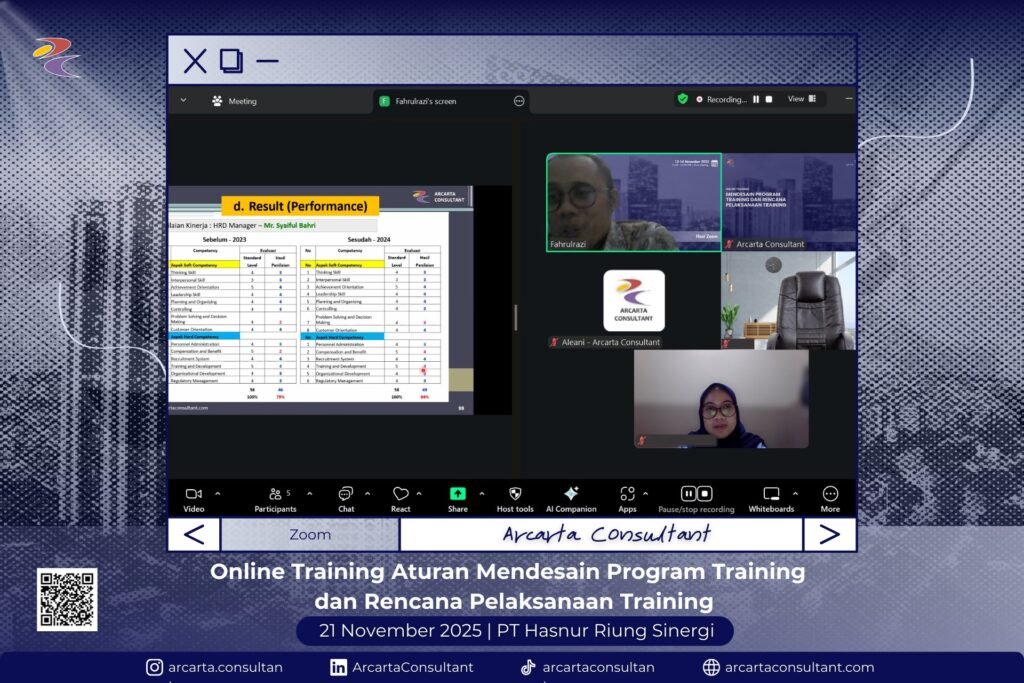This screenshot has height=683, width=1024.
Task: Pause the recording in bottom toolbar
Action: pos(688,494)
